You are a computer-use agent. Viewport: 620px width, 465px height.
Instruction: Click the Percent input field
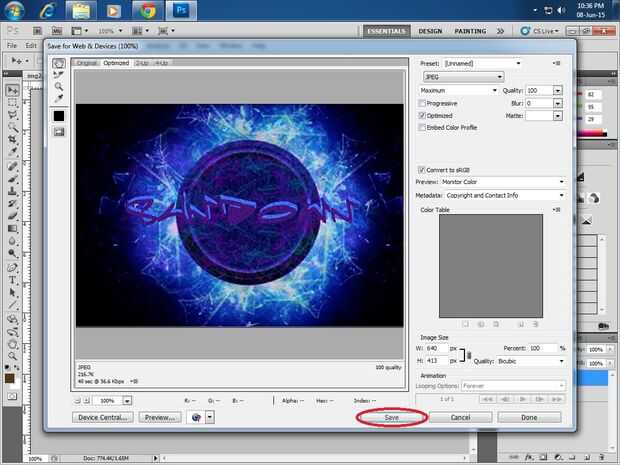(x=542, y=348)
